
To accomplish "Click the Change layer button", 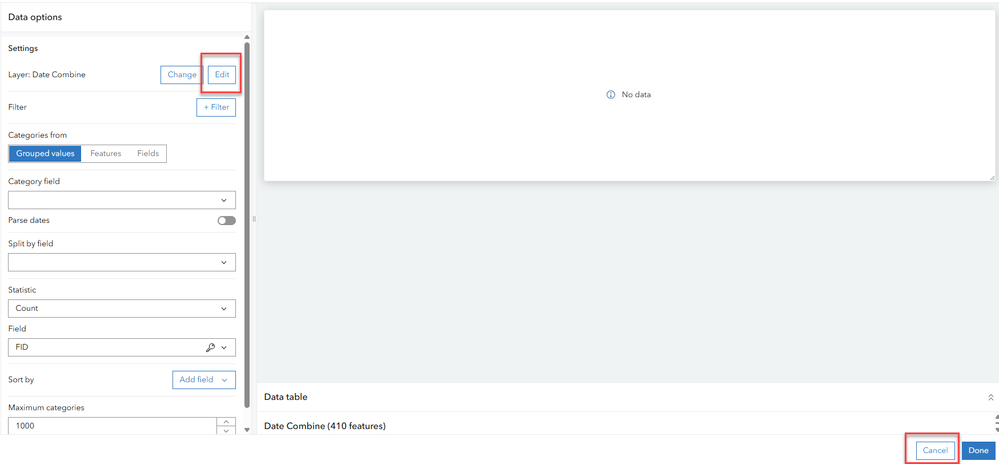I will (182, 75).
